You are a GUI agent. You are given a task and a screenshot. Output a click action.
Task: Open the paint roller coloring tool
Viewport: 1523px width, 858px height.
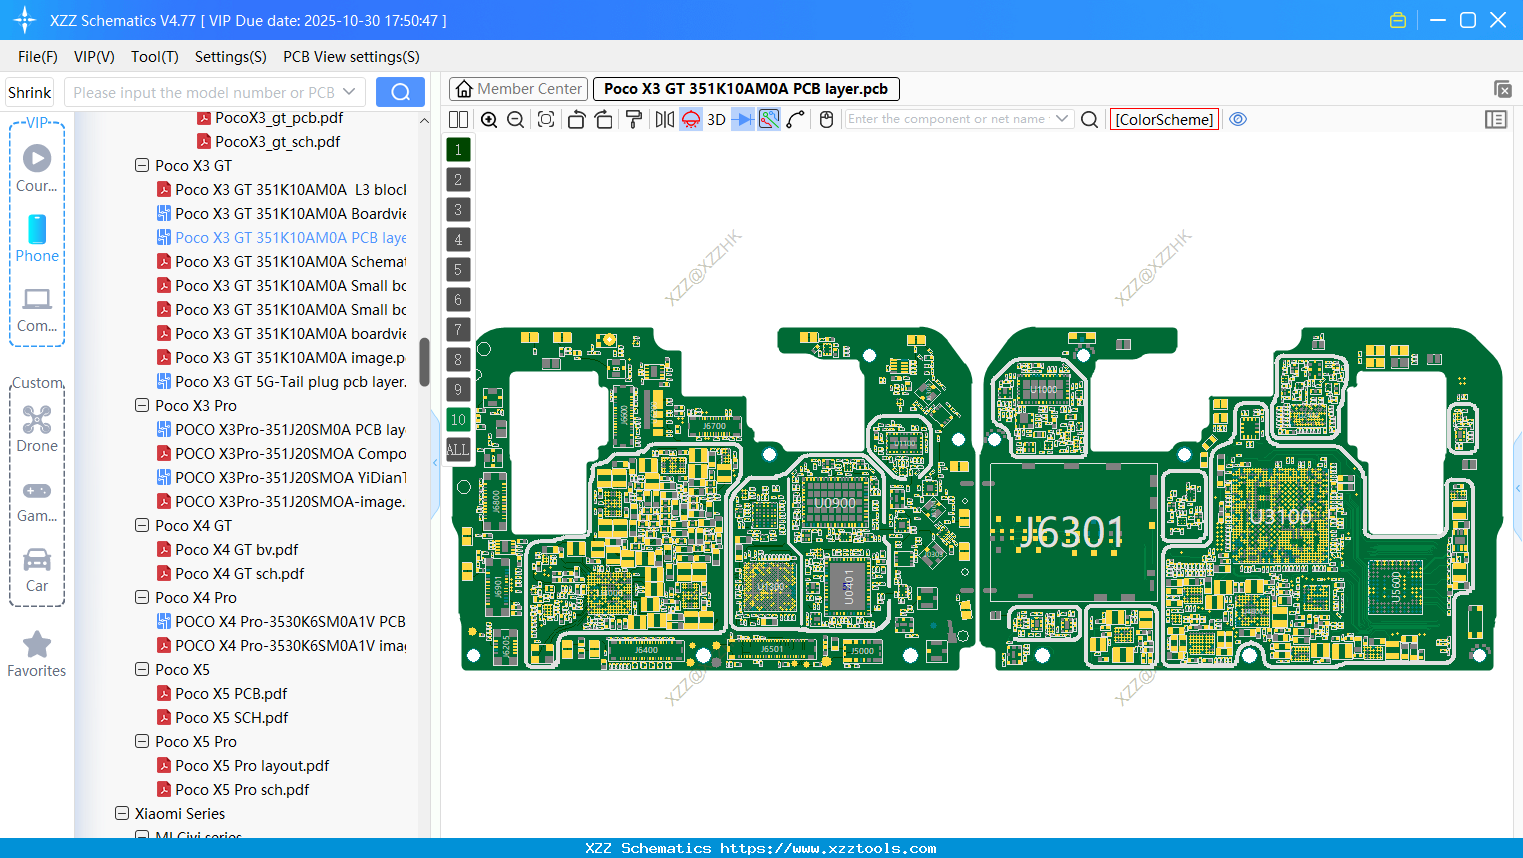[634, 119]
